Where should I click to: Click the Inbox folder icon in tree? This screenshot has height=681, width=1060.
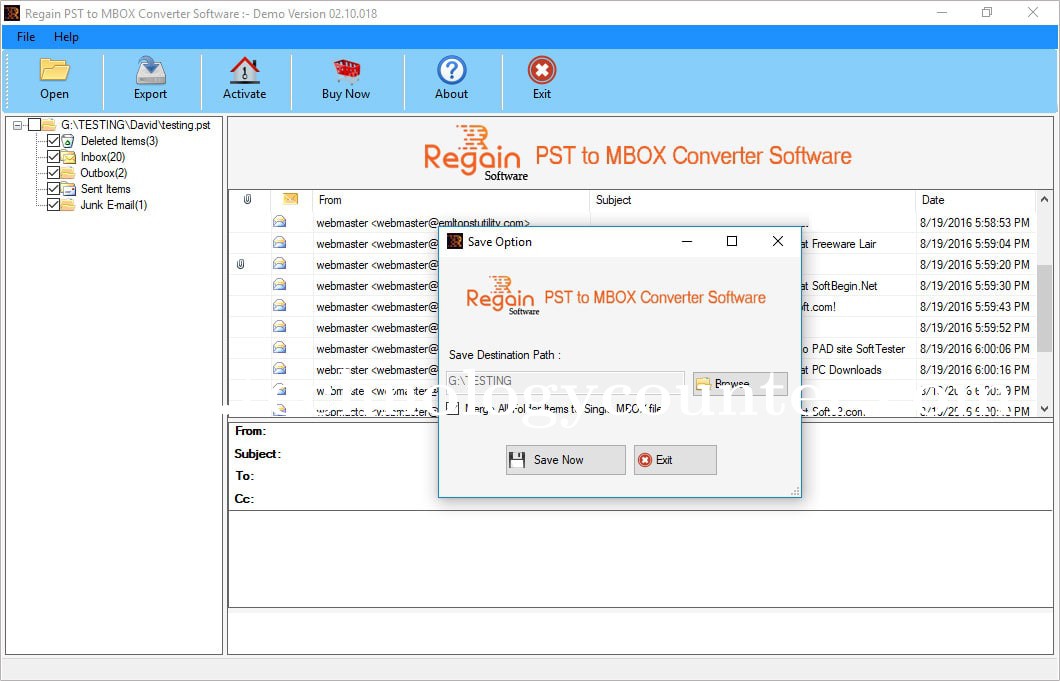point(68,157)
